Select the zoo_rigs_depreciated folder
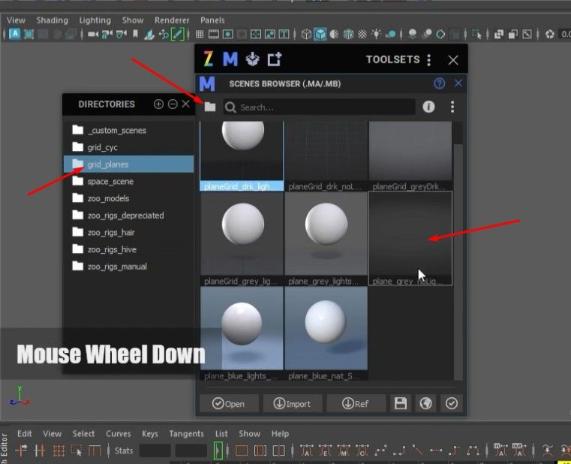 (x=129, y=216)
